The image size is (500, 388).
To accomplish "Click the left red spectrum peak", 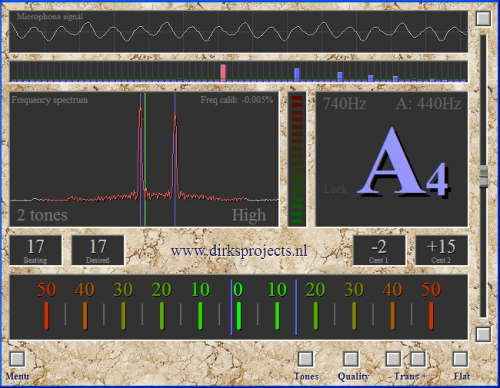I will pos(141,152).
